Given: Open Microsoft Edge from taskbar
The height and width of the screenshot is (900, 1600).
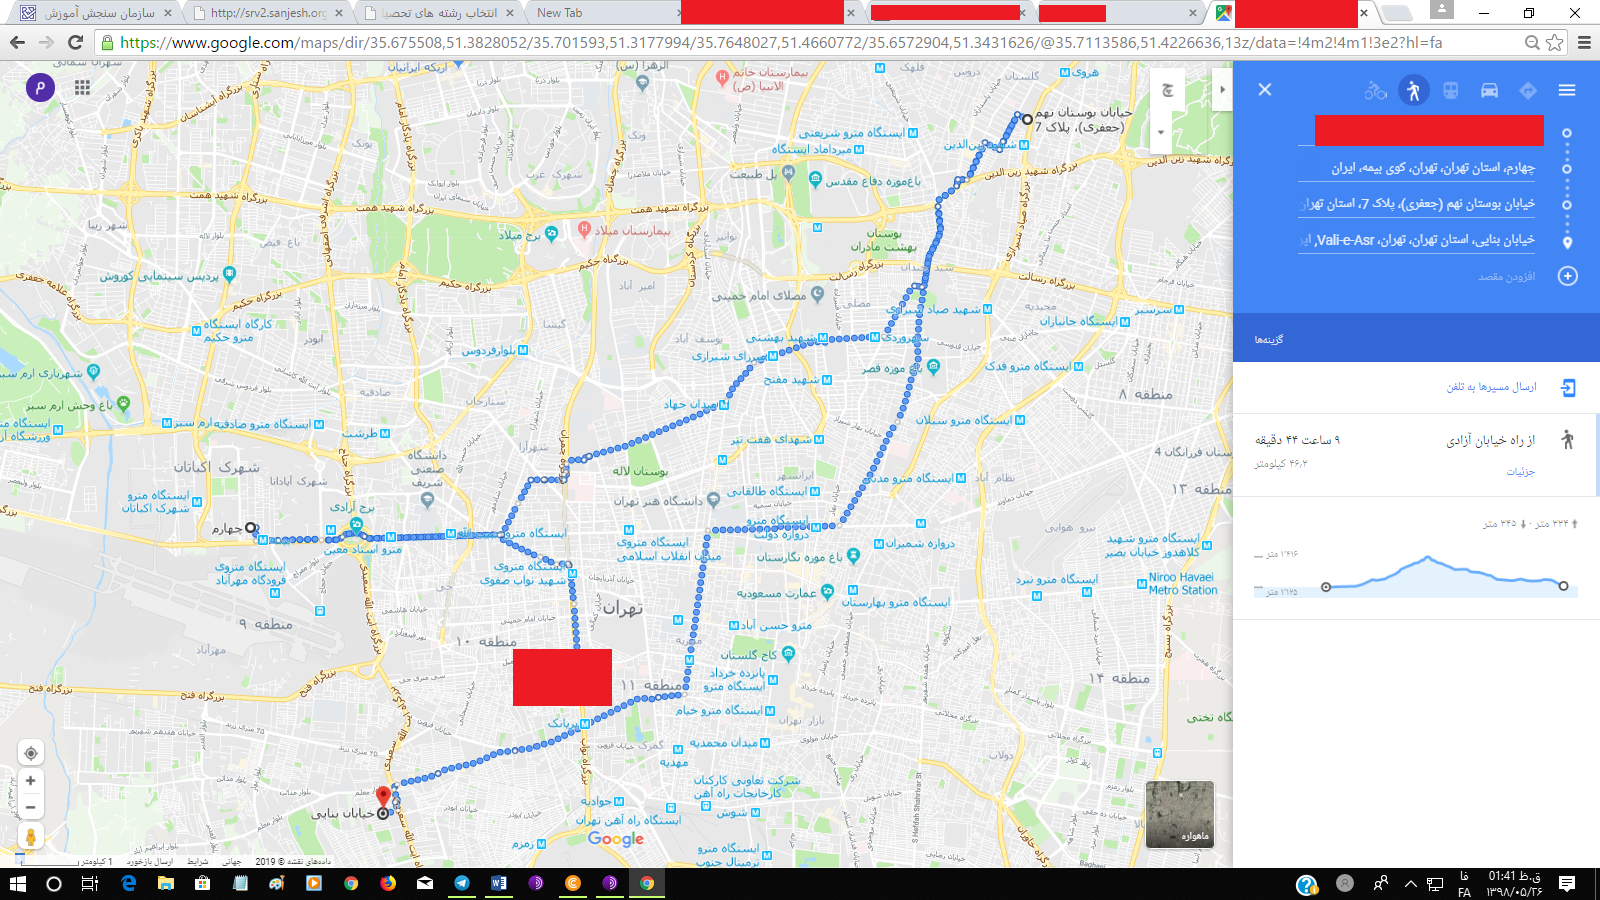Looking at the screenshot, I should (x=128, y=883).
